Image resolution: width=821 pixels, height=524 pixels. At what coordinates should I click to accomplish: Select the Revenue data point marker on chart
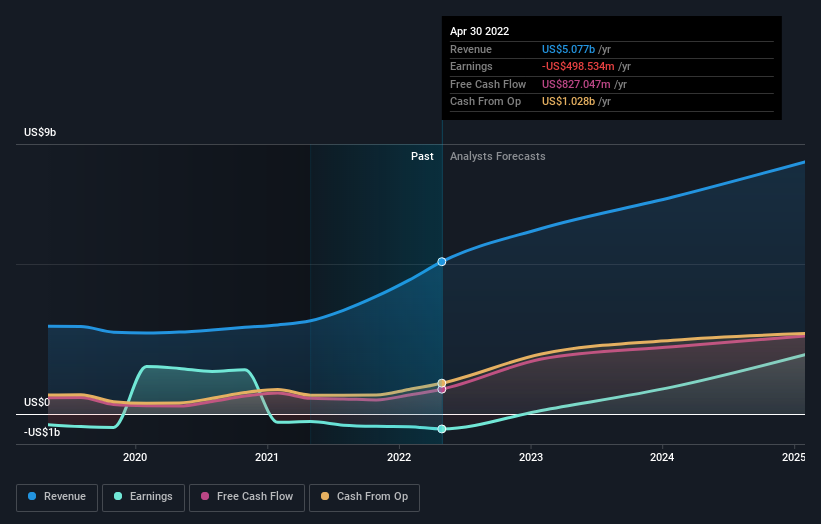click(442, 262)
